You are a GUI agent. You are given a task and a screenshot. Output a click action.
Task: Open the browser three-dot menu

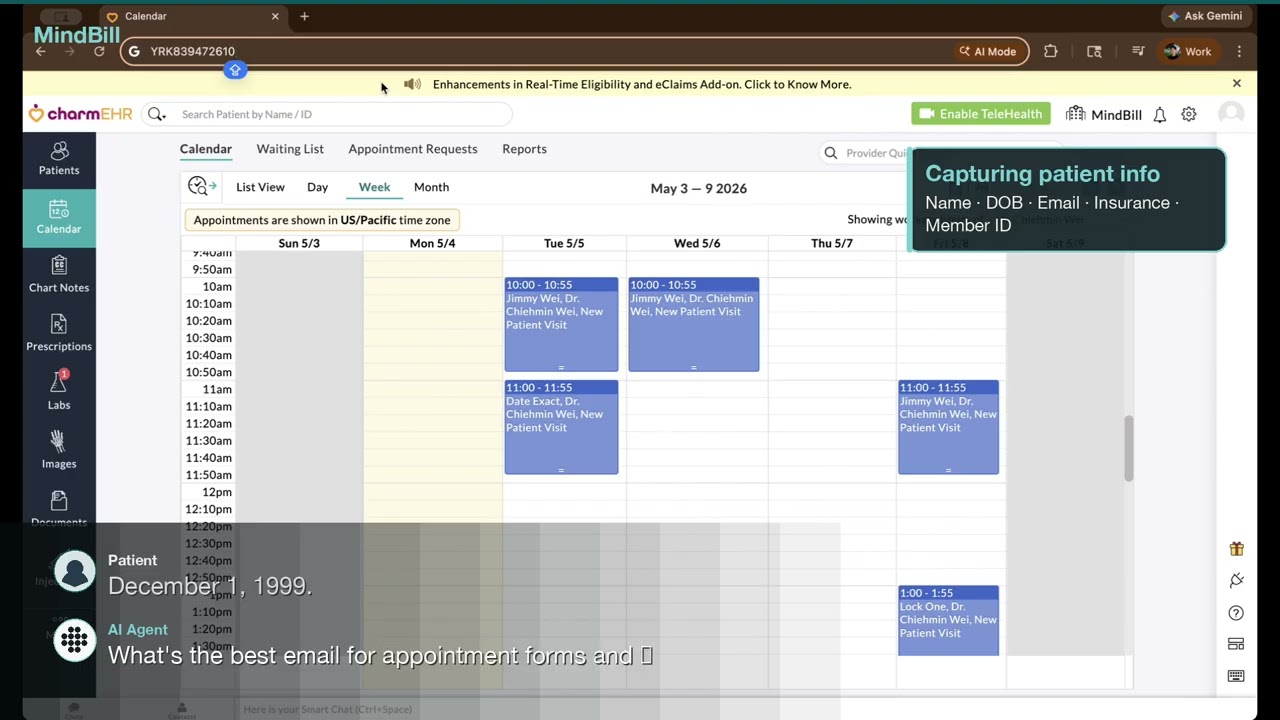click(x=1239, y=52)
